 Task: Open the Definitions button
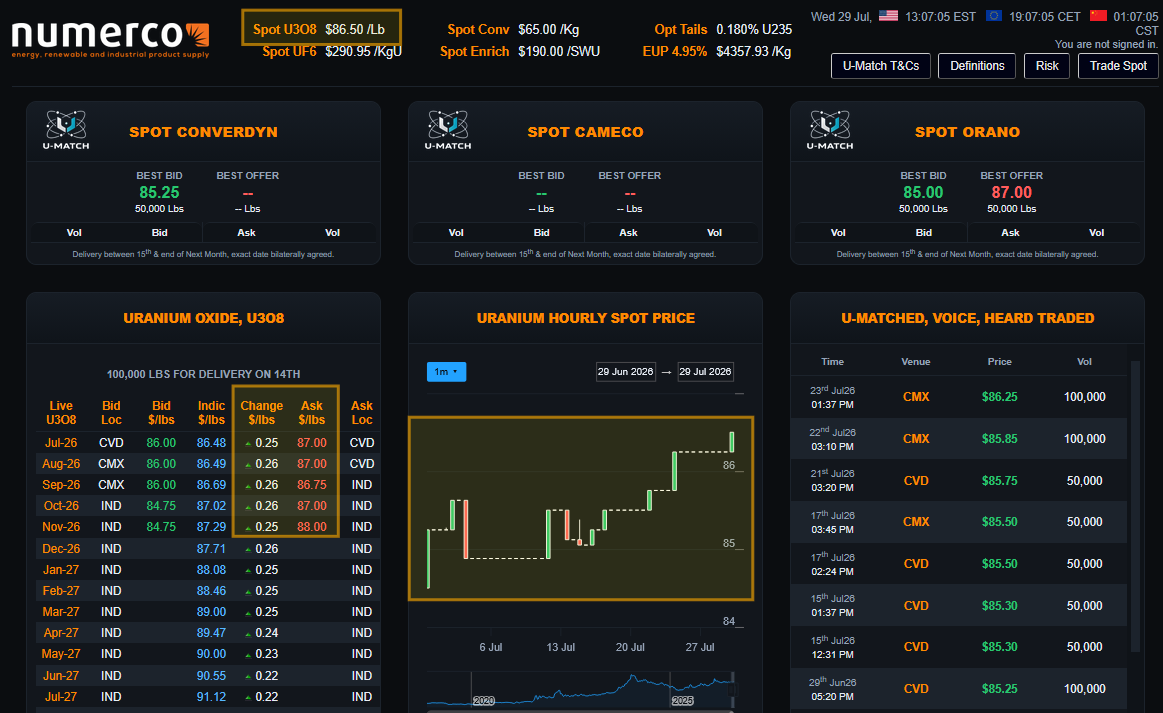[977, 66]
